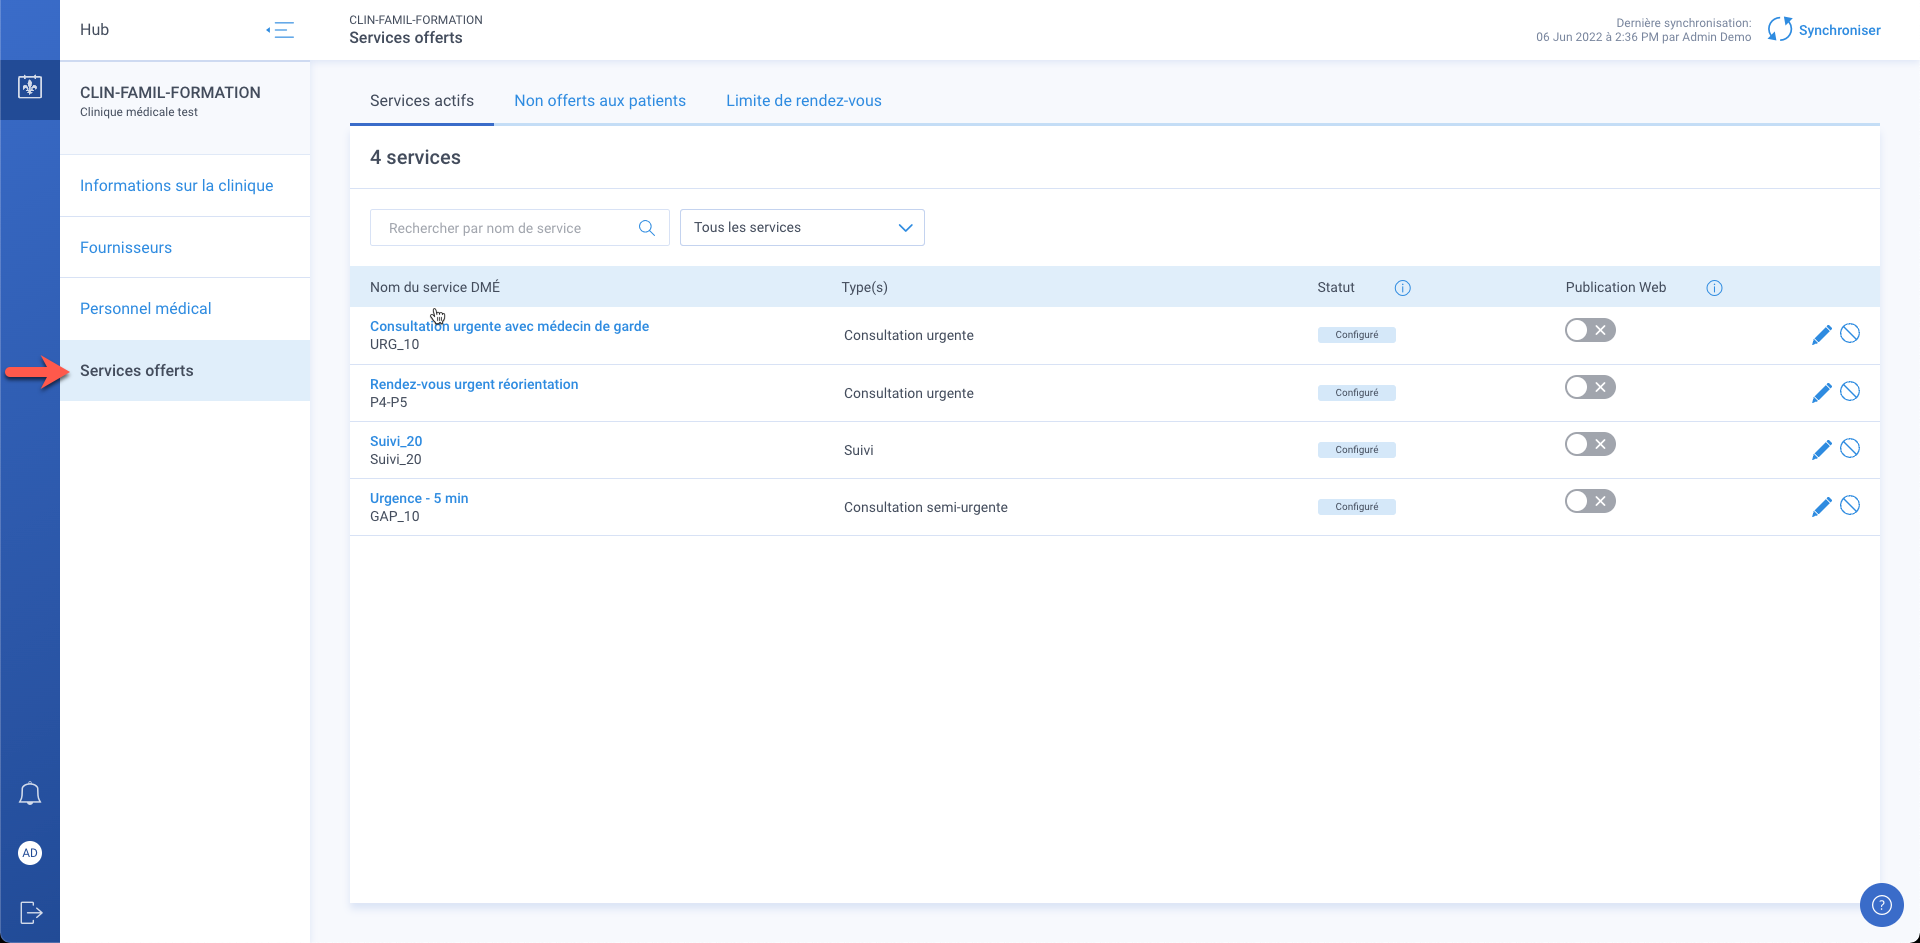Screen dimensions: 1920x943
Task: Open the notifications bell icon
Action: tap(30, 793)
